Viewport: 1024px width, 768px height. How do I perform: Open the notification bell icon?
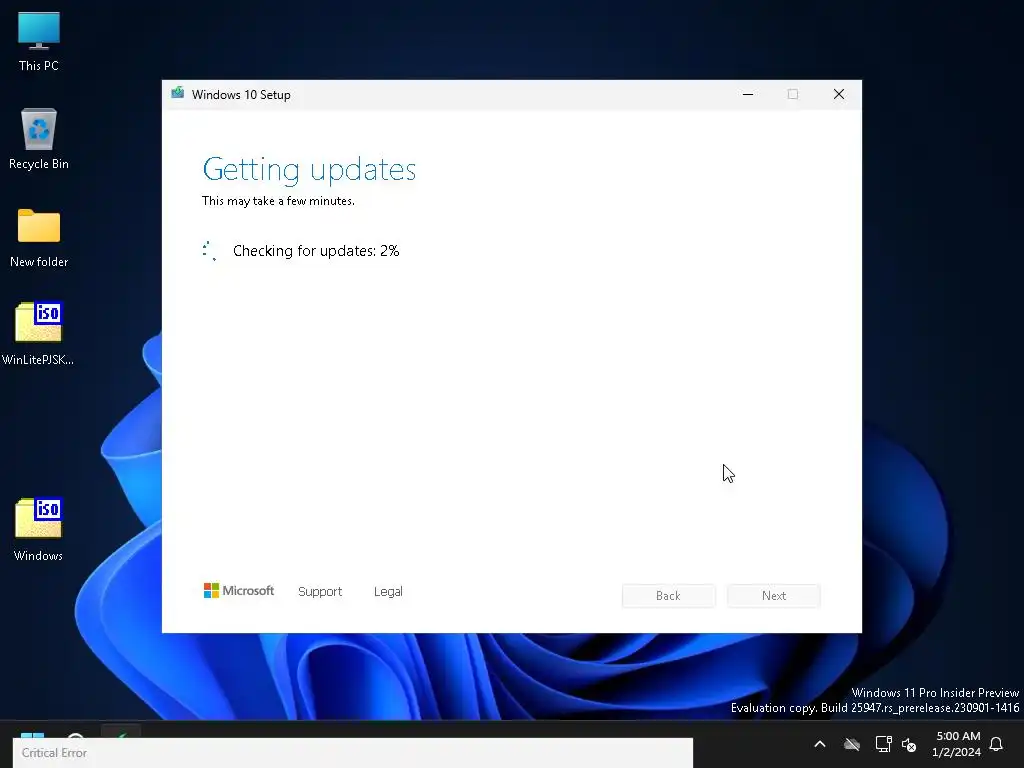(x=997, y=744)
